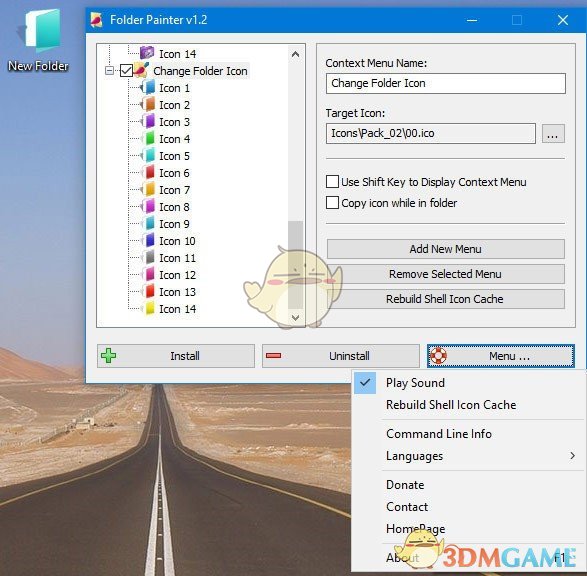Click the Menu ... button
Viewport: 587px width, 576px height.
(501, 356)
